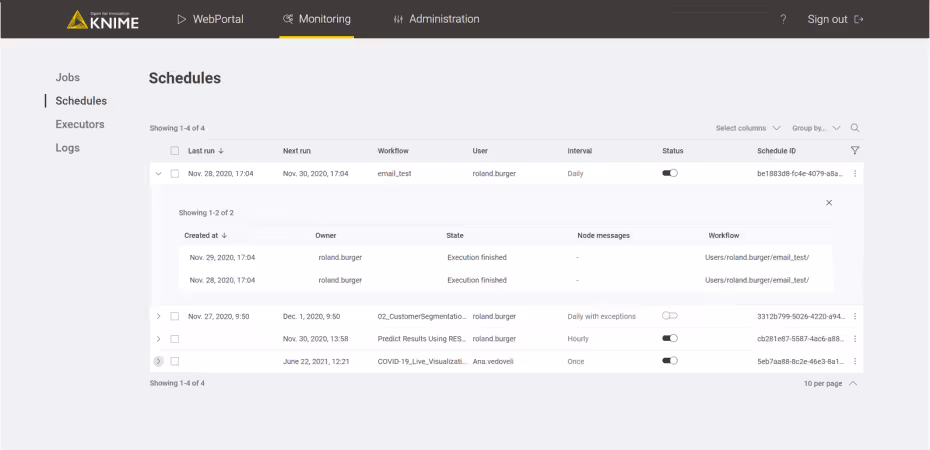Screen dimensions: 930x450
Task: Expand the Predict Results Using REST schedule row
Action: (158, 339)
